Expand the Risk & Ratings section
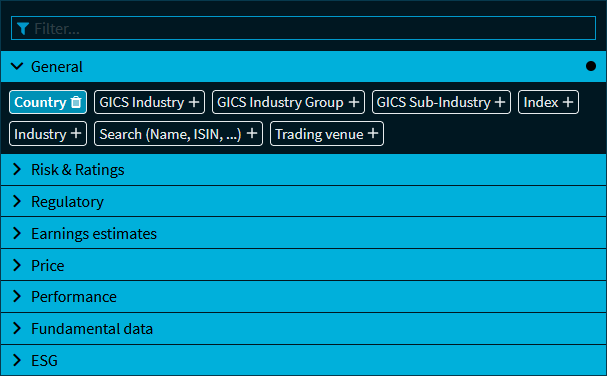607x376 pixels. pyautogui.click(x=304, y=170)
